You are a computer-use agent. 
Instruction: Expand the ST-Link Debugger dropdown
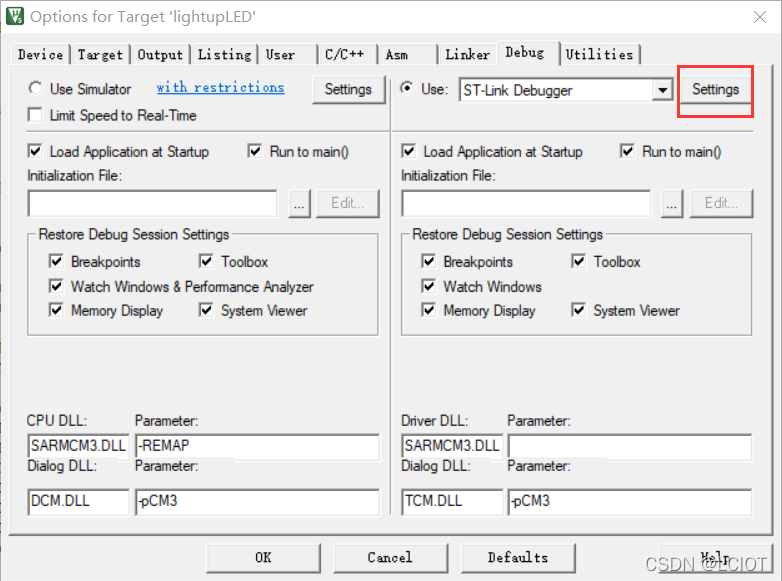pyautogui.click(x=662, y=90)
